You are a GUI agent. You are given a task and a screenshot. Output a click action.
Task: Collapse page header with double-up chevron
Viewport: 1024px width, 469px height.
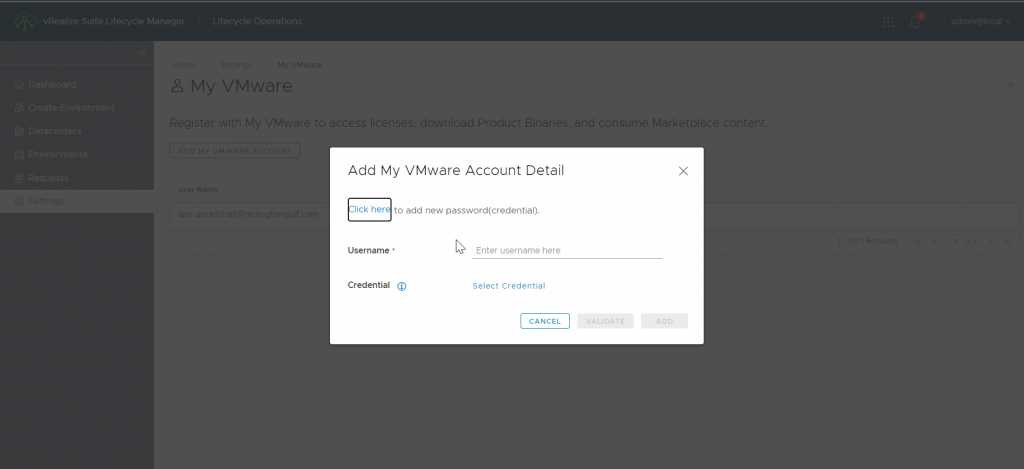coord(1010,86)
